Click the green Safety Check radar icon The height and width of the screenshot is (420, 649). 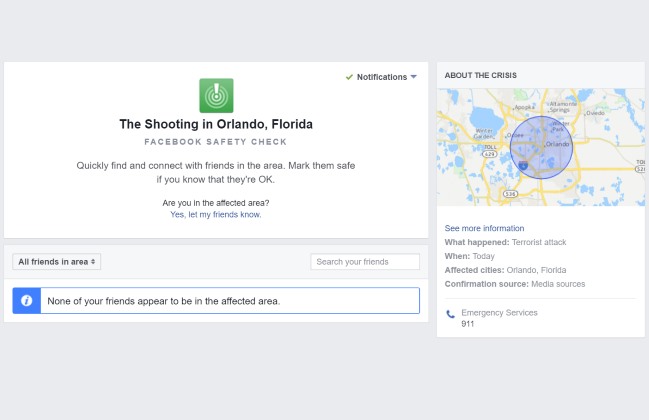(216, 95)
